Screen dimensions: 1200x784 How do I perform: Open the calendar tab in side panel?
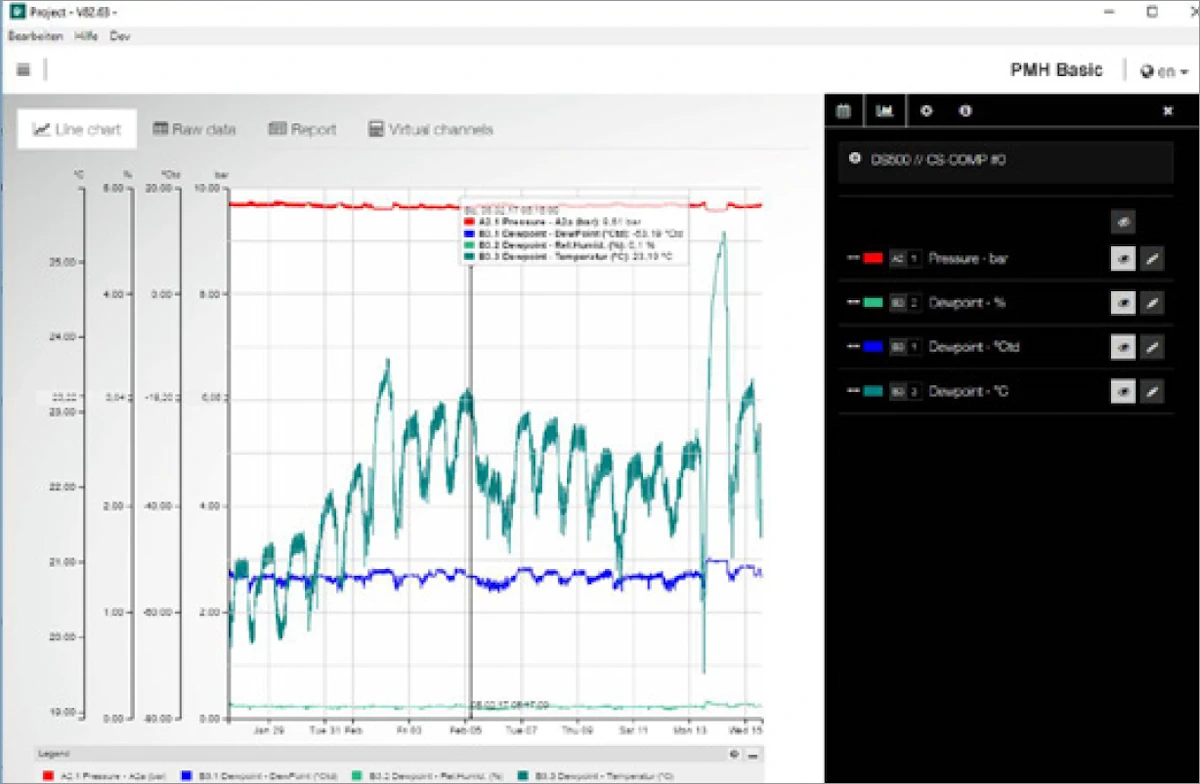(x=843, y=111)
